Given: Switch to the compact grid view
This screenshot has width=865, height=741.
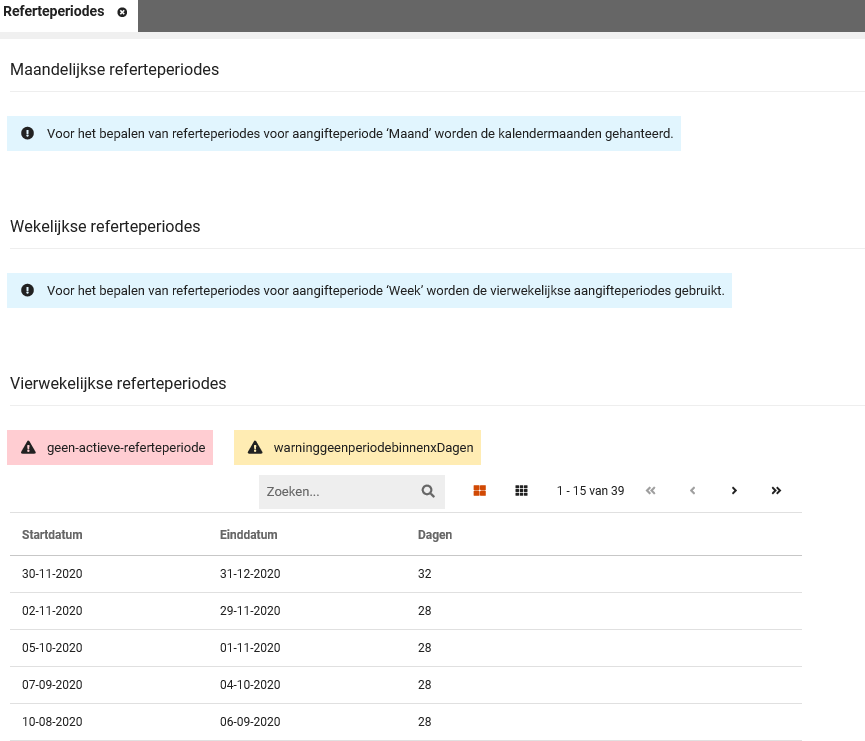Looking at the screenshot, I should click(x=521, y=491).
